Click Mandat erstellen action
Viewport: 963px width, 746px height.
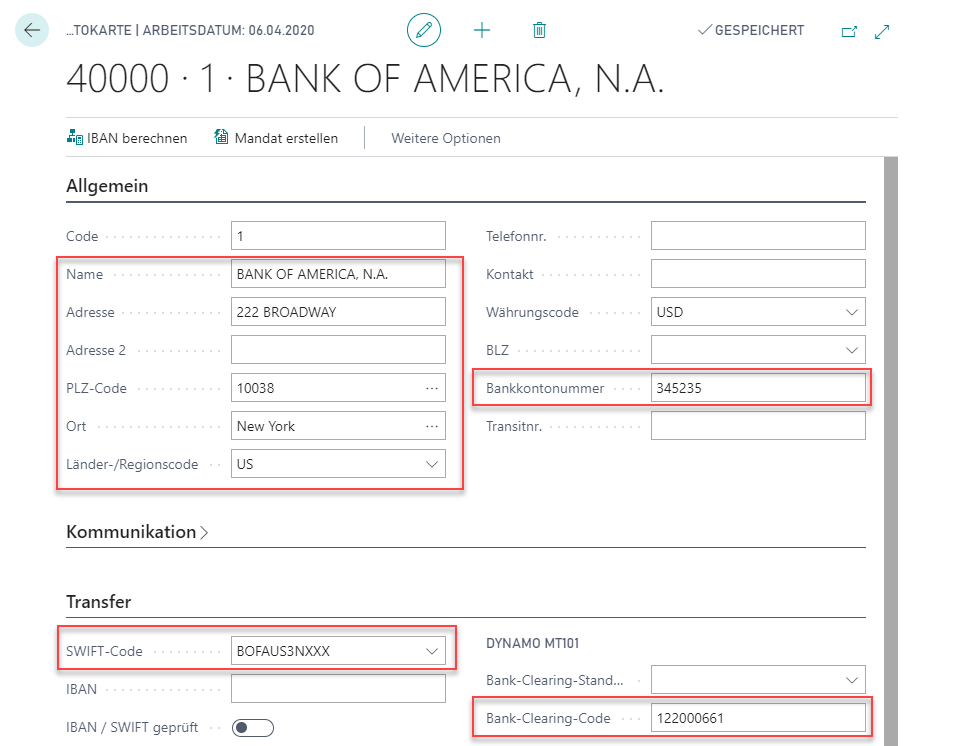tap(276, 138)
